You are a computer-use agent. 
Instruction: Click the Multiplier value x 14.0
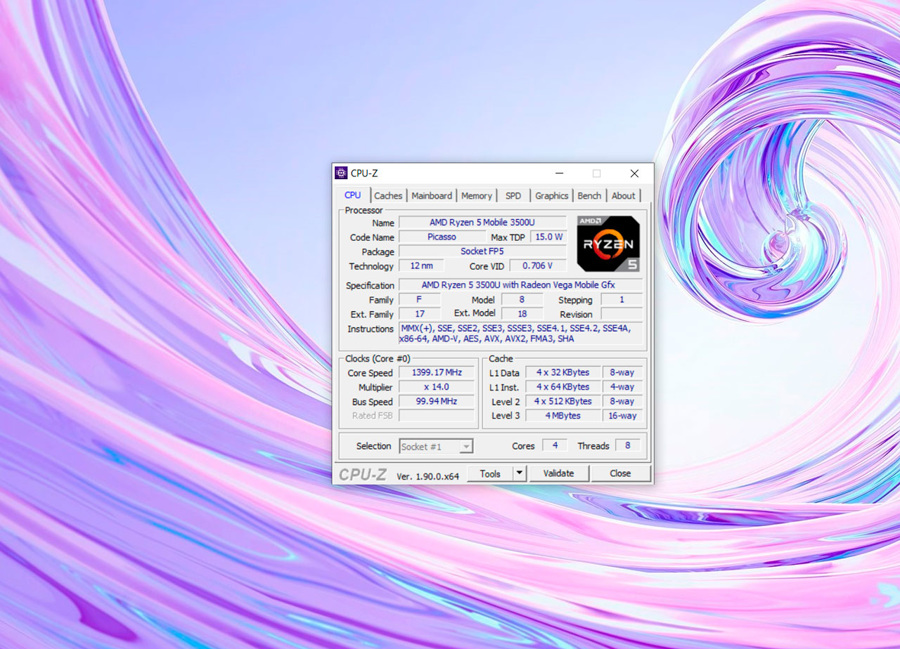(437, 387)
